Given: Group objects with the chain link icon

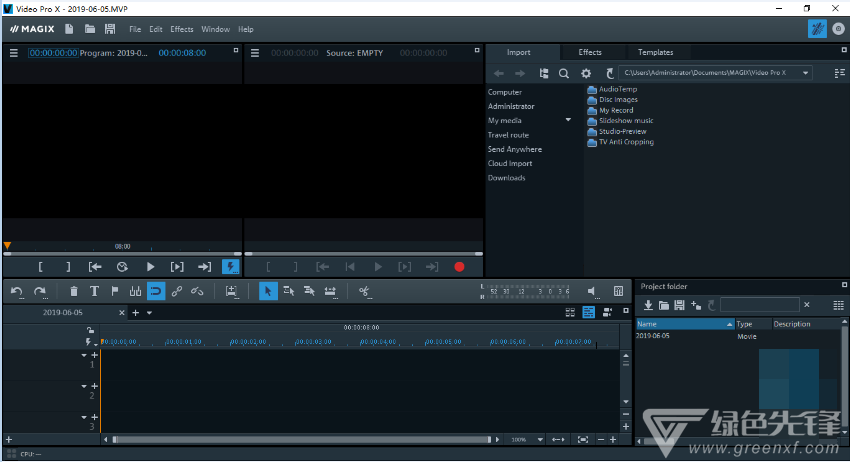Looking at the screenshot, I should tap(177, 292).
